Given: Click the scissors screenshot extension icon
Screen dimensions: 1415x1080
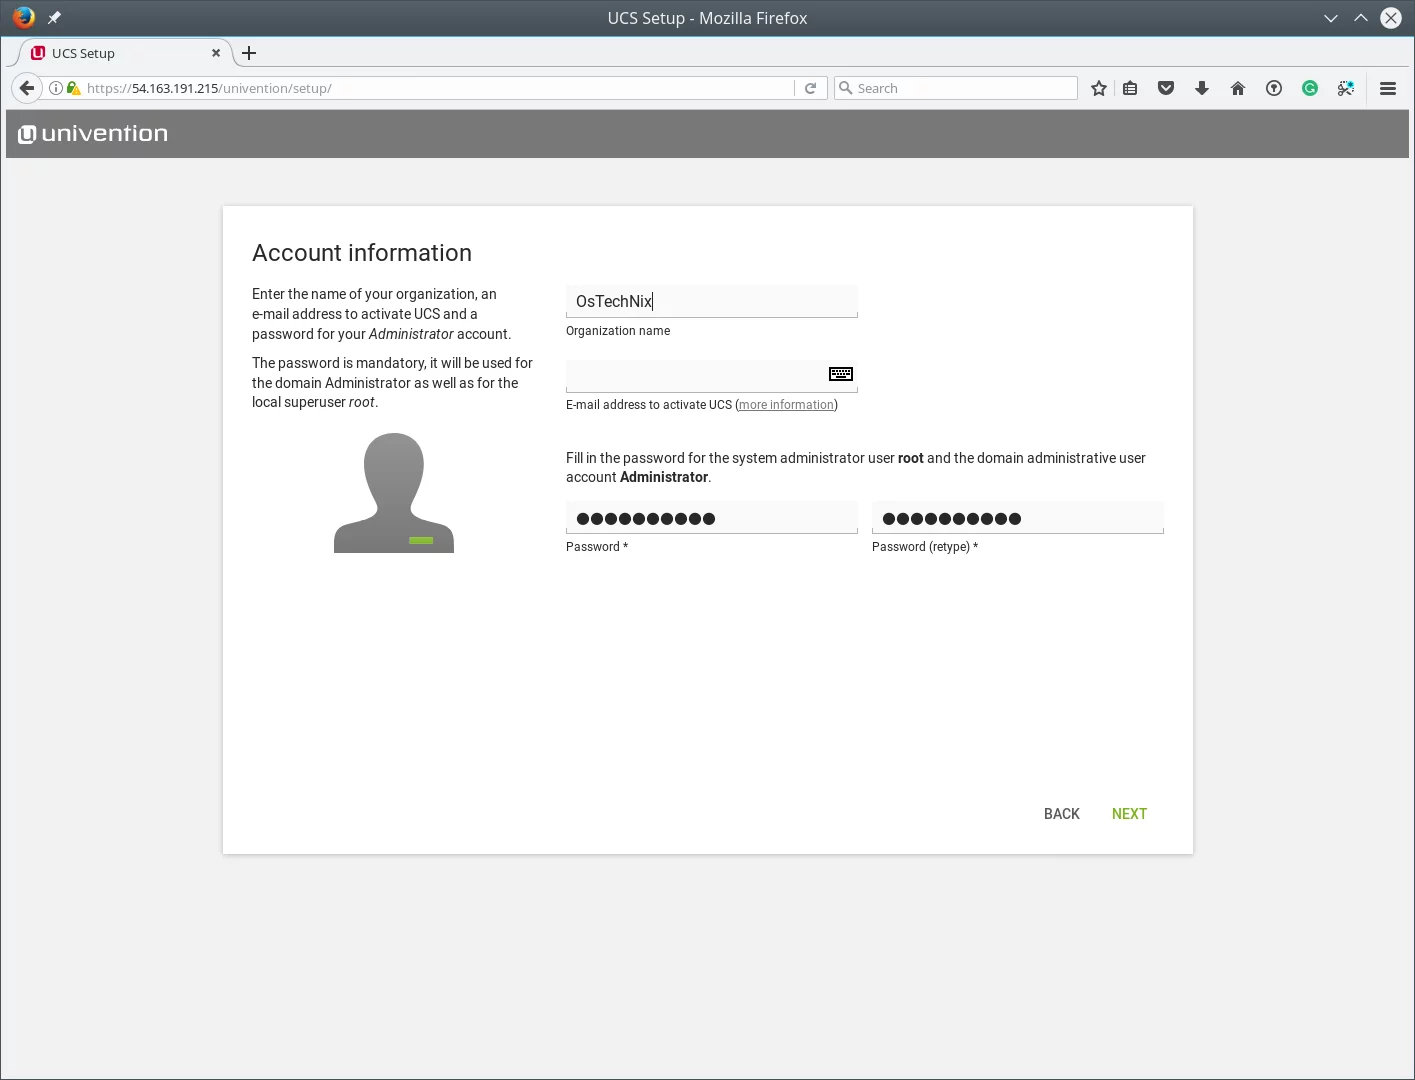Looking at the screenshot, I should (x=1346, y=88).
